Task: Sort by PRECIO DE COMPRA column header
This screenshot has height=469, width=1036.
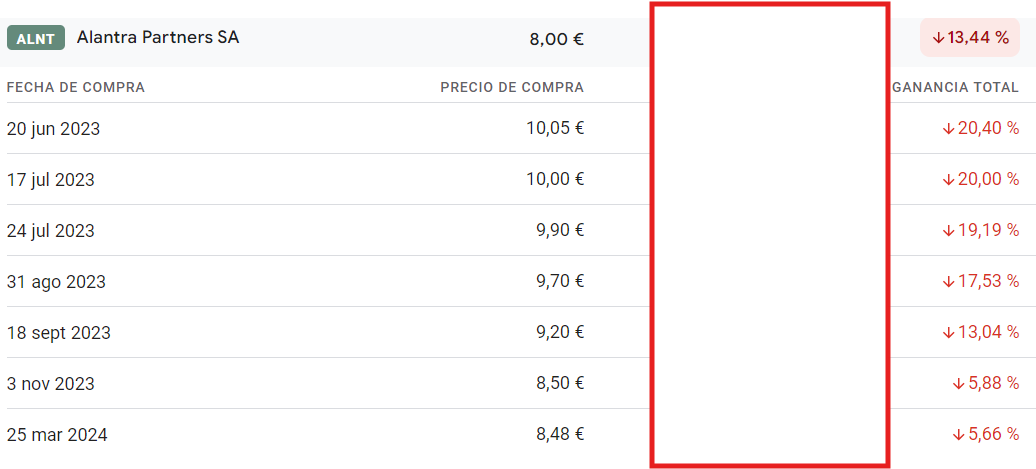Action: click(x=512, y=87)
